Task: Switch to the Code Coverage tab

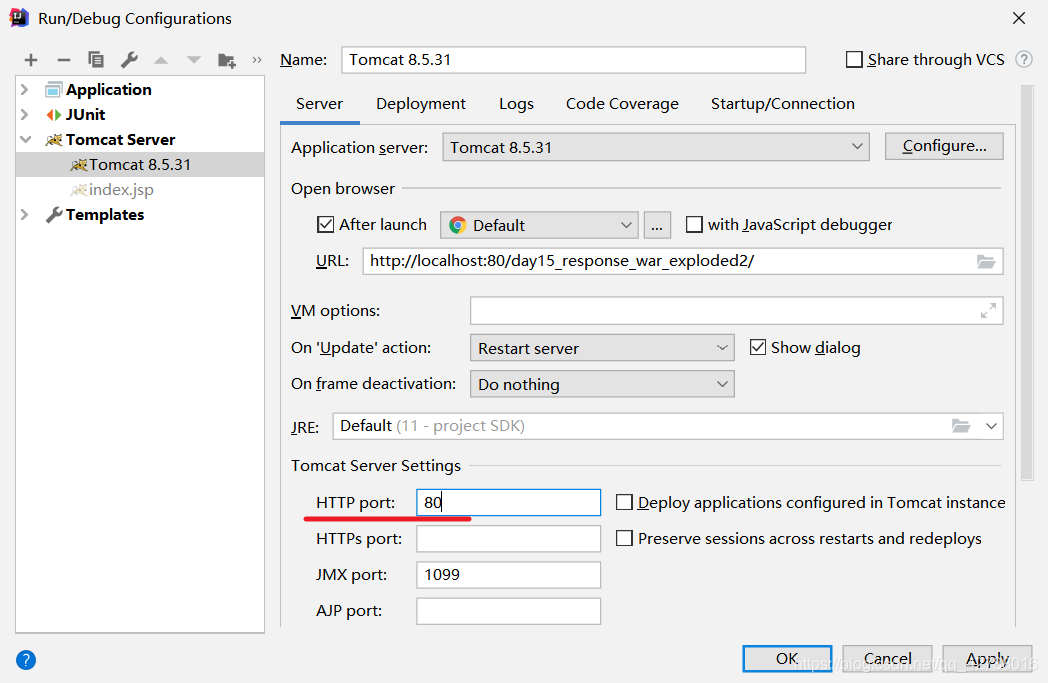Action: tap(622, 104)
